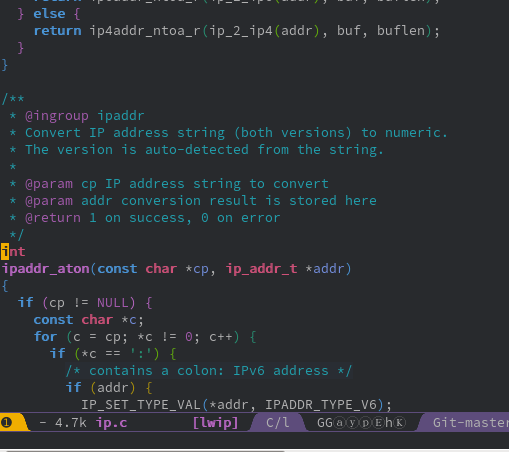The height and width of the screenshot is (452, 509).
Task: Click the '/**' doc comment opener
Action: coord(13,99)
